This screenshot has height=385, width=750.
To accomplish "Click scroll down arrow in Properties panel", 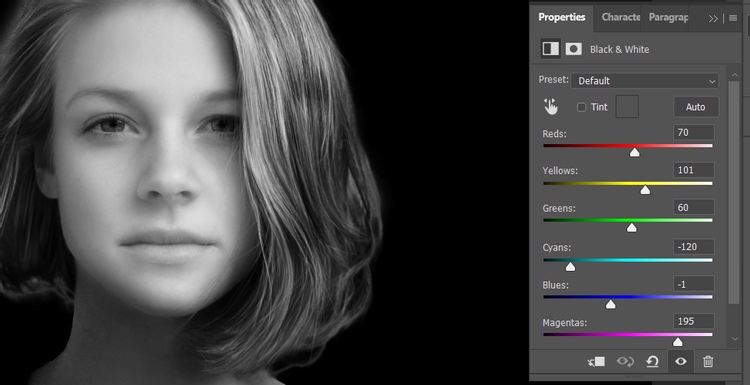I will pyautogui.click(x=735, y=339).
